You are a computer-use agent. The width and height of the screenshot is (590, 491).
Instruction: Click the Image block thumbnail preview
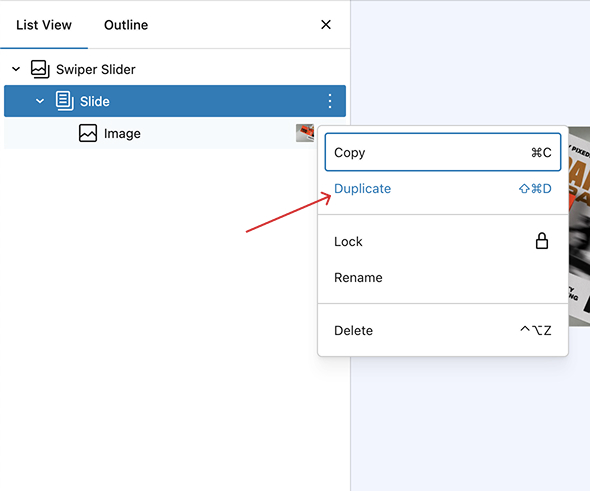pos(305,133)
